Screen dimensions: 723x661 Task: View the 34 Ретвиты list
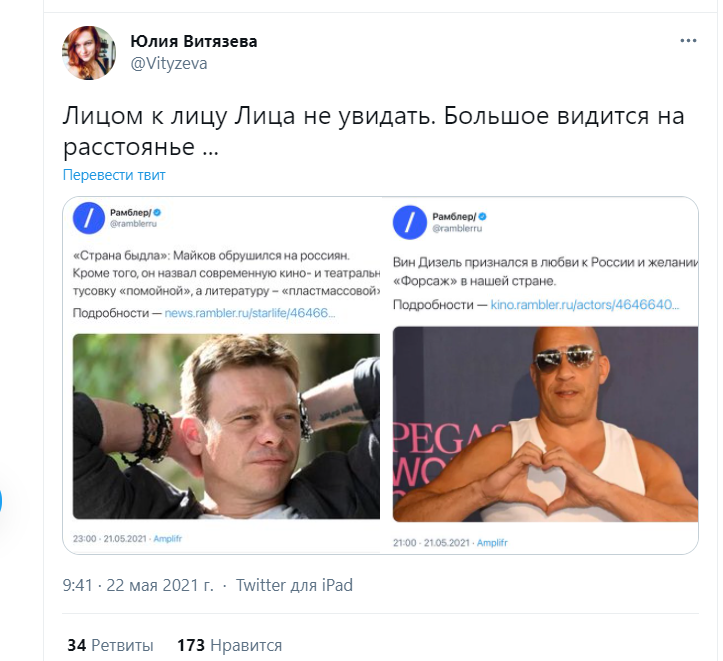tap(110, 645)
